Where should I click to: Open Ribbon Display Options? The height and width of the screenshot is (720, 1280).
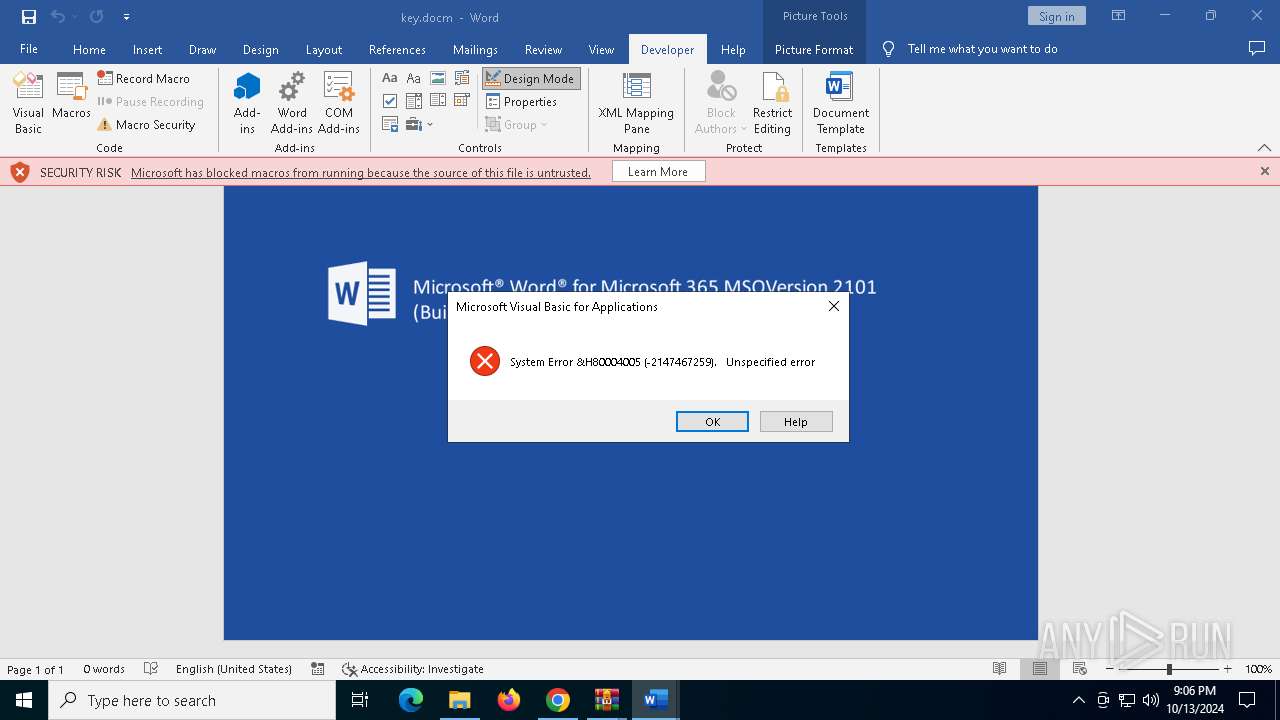(x=1118, y=16)
